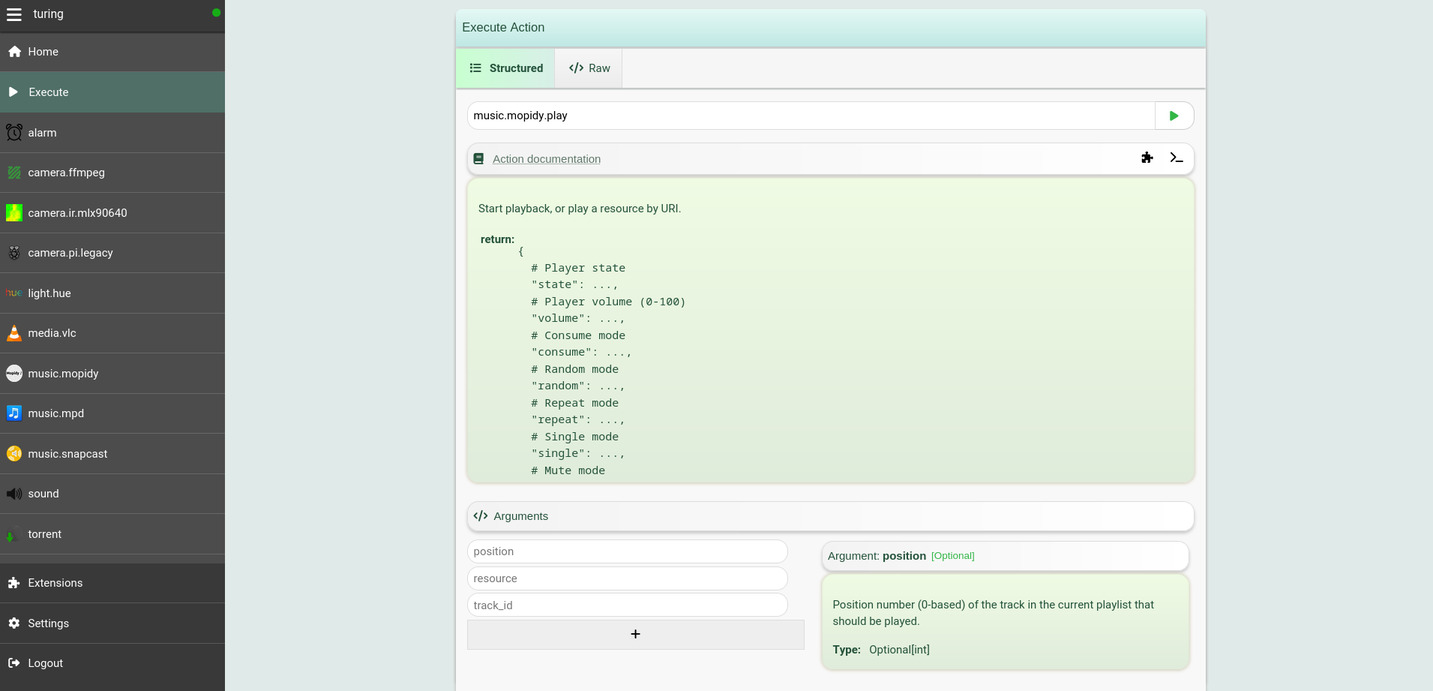This screenshot has height=691, width=1433.
Task: Select the media.vlc VLC icon in sidebar
Action: (x=14, y=333)
